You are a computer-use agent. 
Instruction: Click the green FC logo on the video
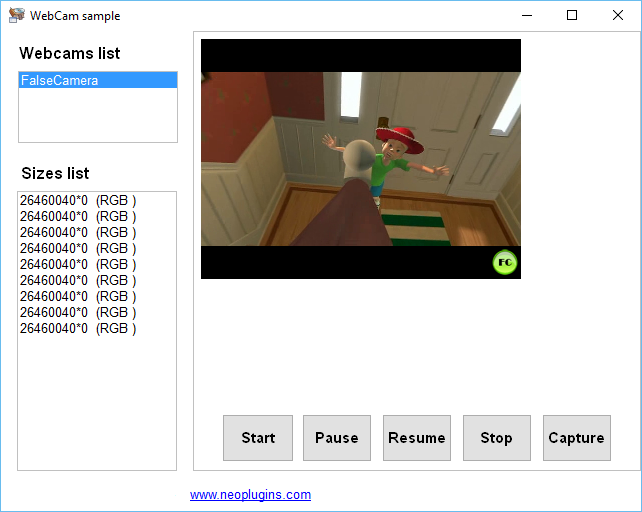tap(505, 262)
